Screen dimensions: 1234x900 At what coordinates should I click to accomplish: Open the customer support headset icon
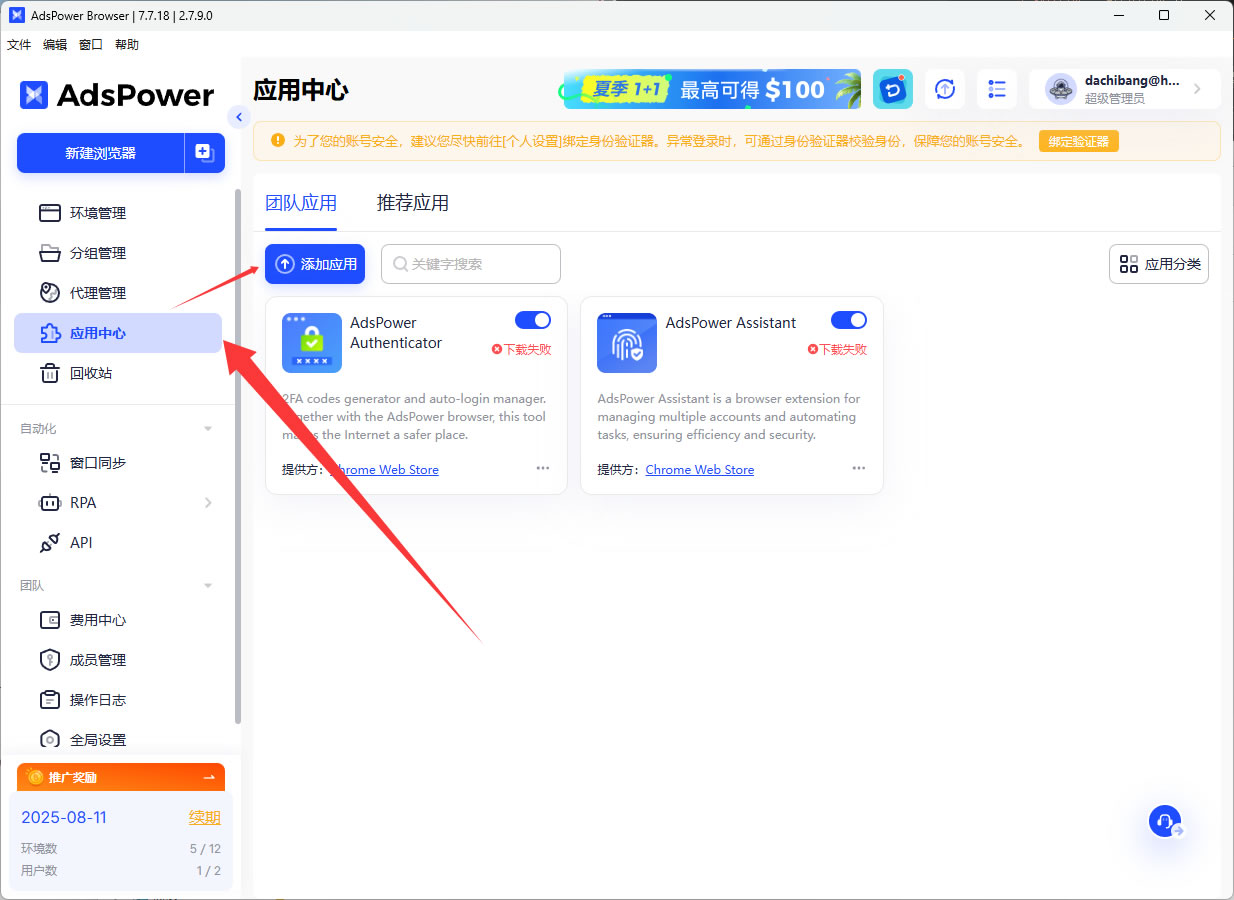1165,821
